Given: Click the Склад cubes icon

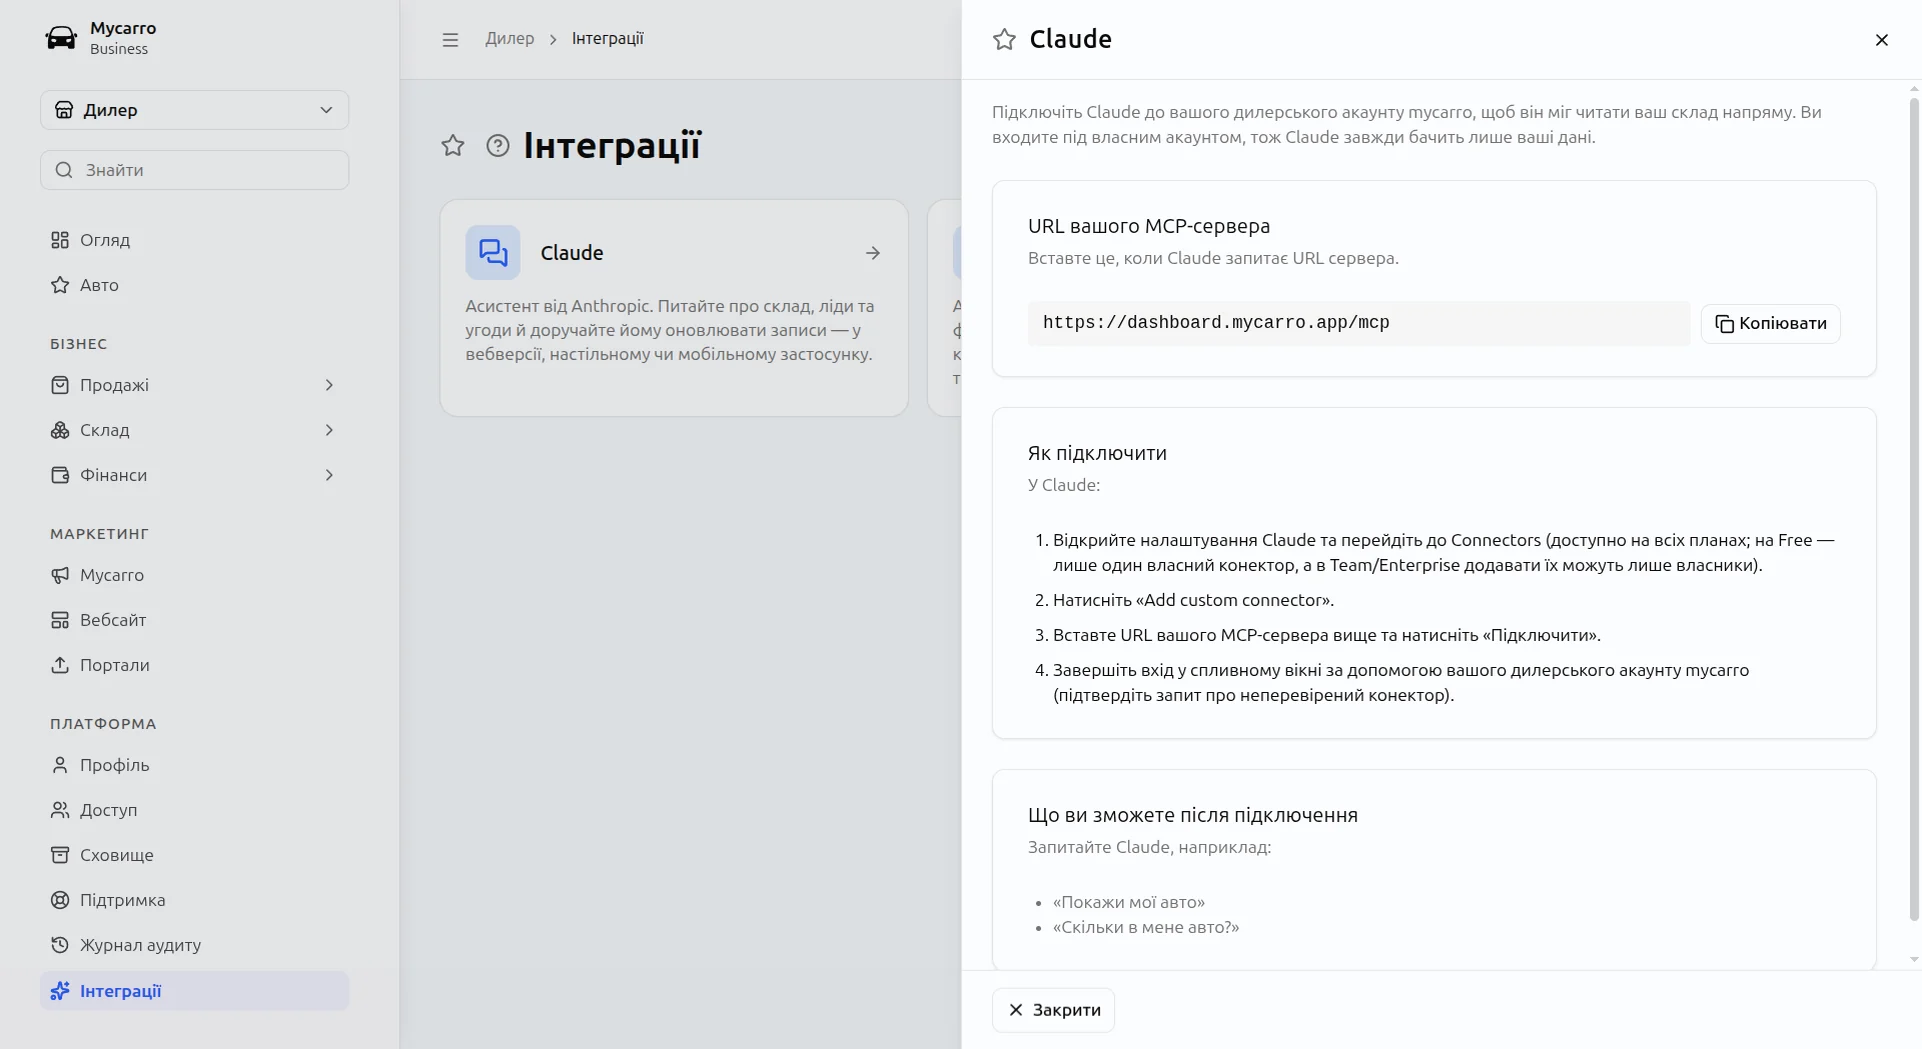Looking at the screenshot, I should 60,430.
